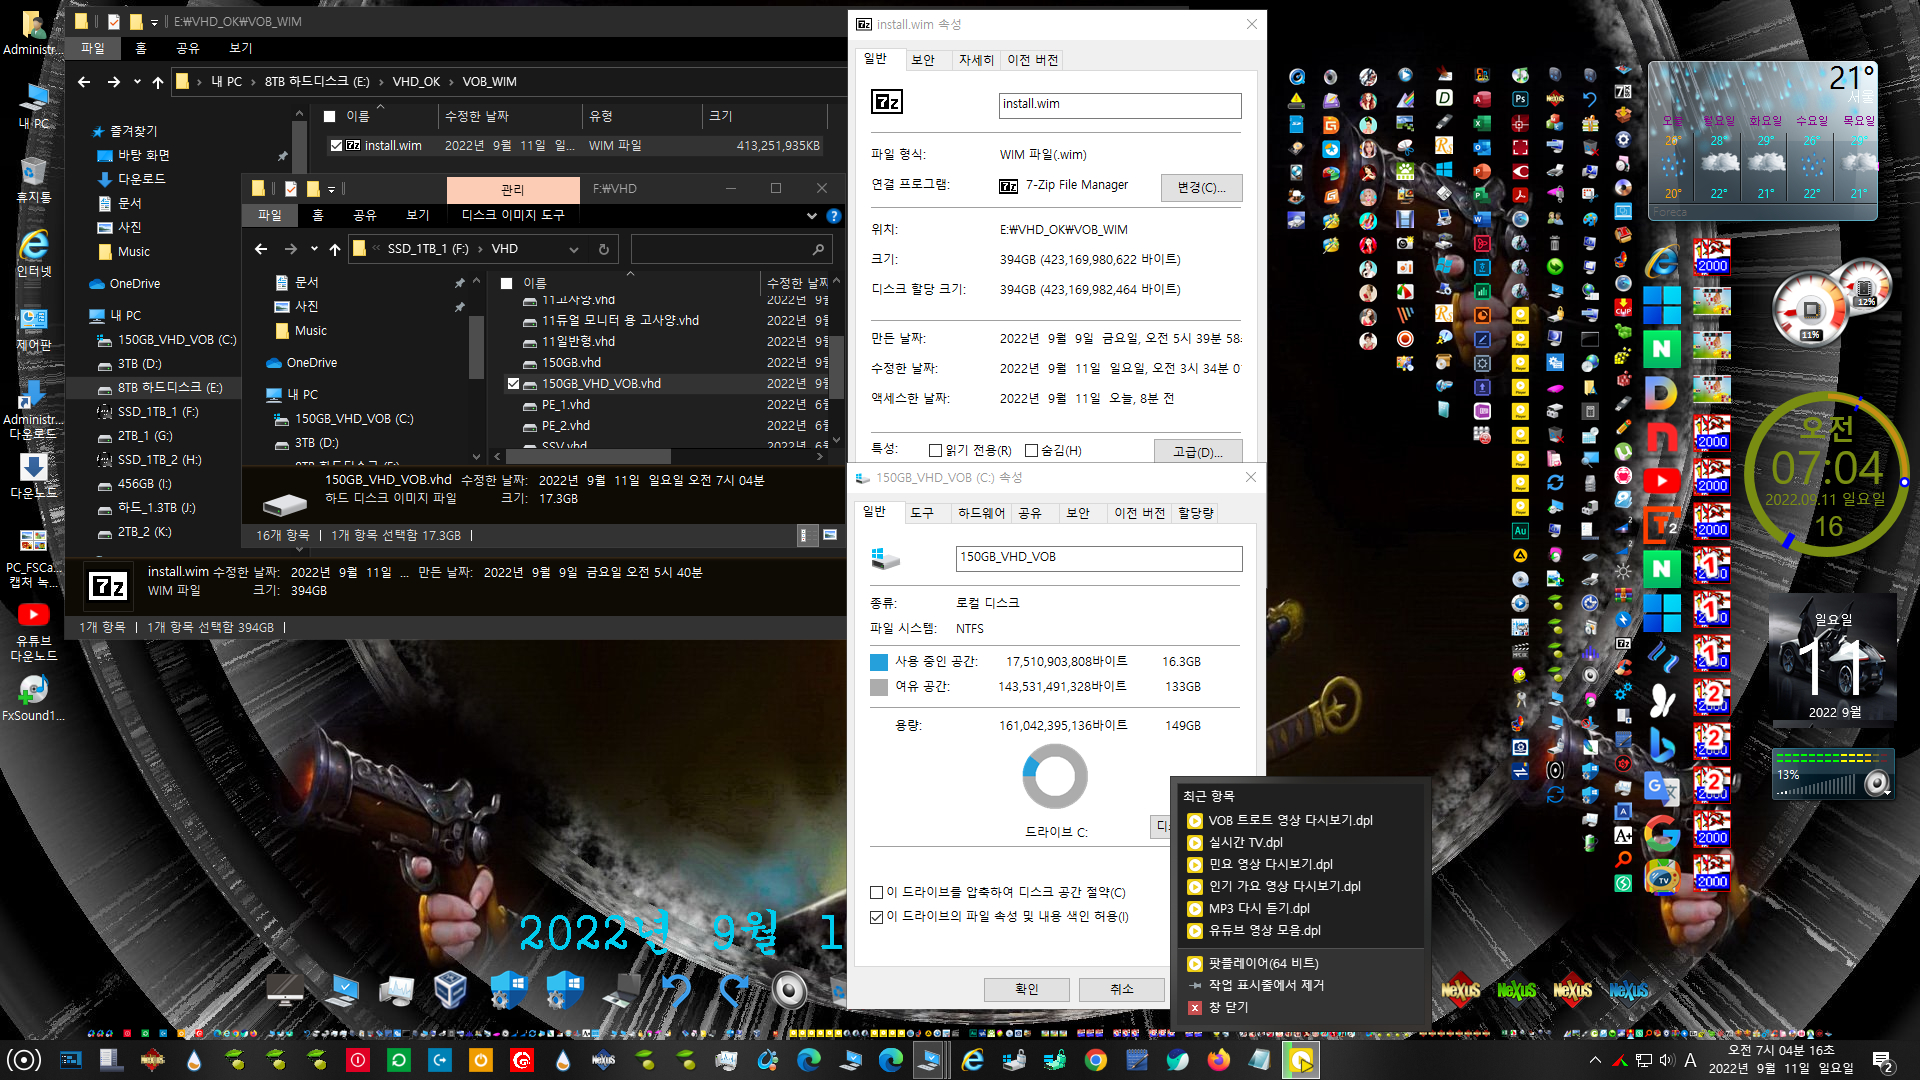Click the 150GB_VHD_VOB volume label field
The height and width of the screenshot is (1080, 1920).
pos(1099,558)
